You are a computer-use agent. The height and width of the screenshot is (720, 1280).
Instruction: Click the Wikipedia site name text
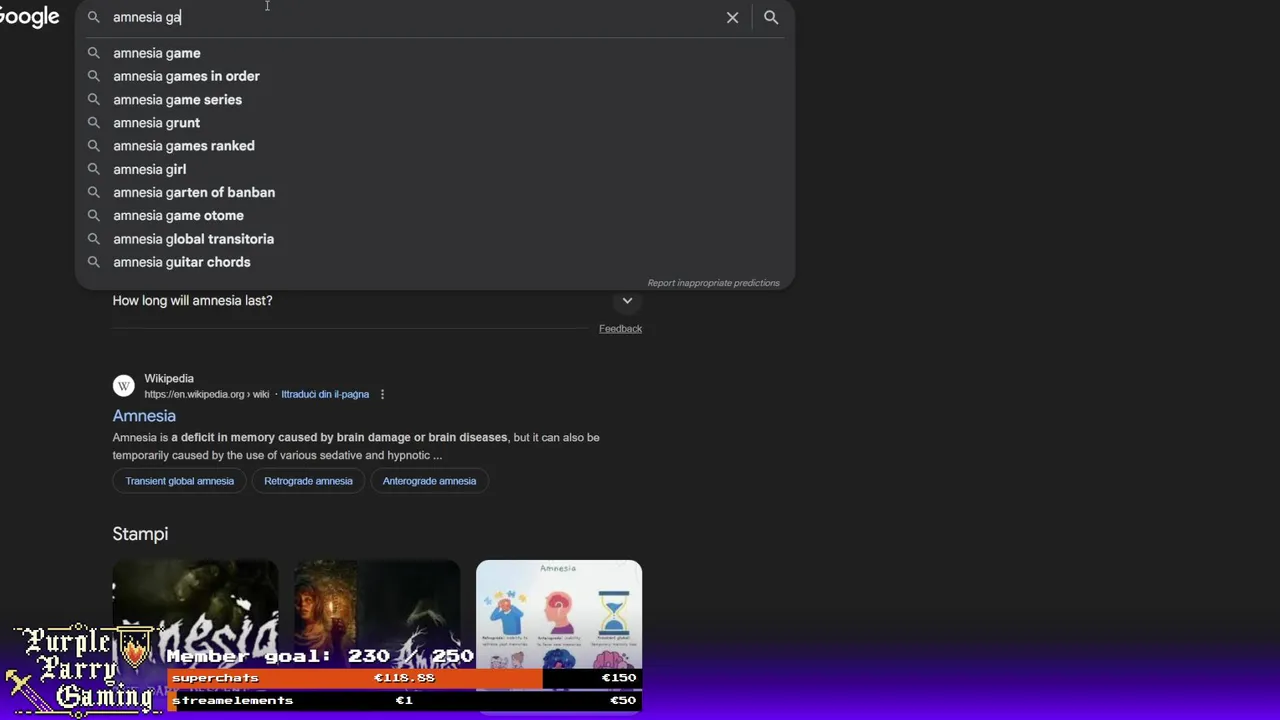[169, 379]
